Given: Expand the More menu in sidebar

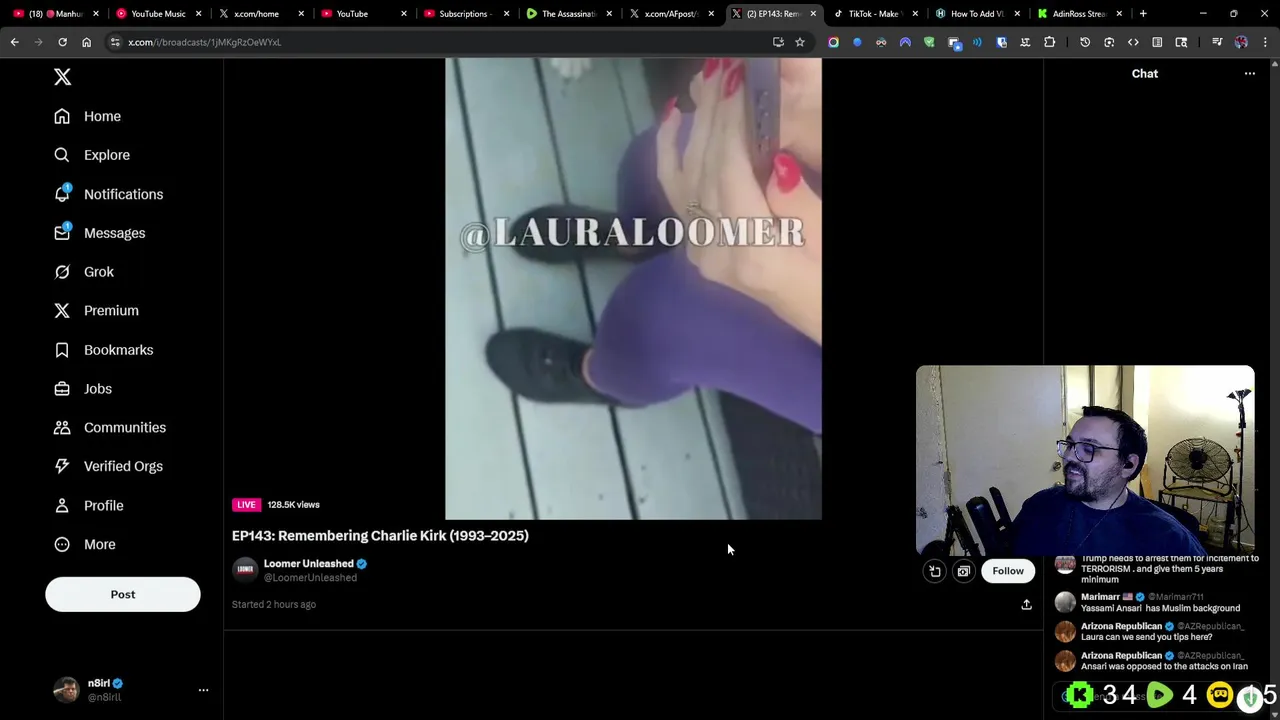Looking at the screenshot, I should [85, 544].
